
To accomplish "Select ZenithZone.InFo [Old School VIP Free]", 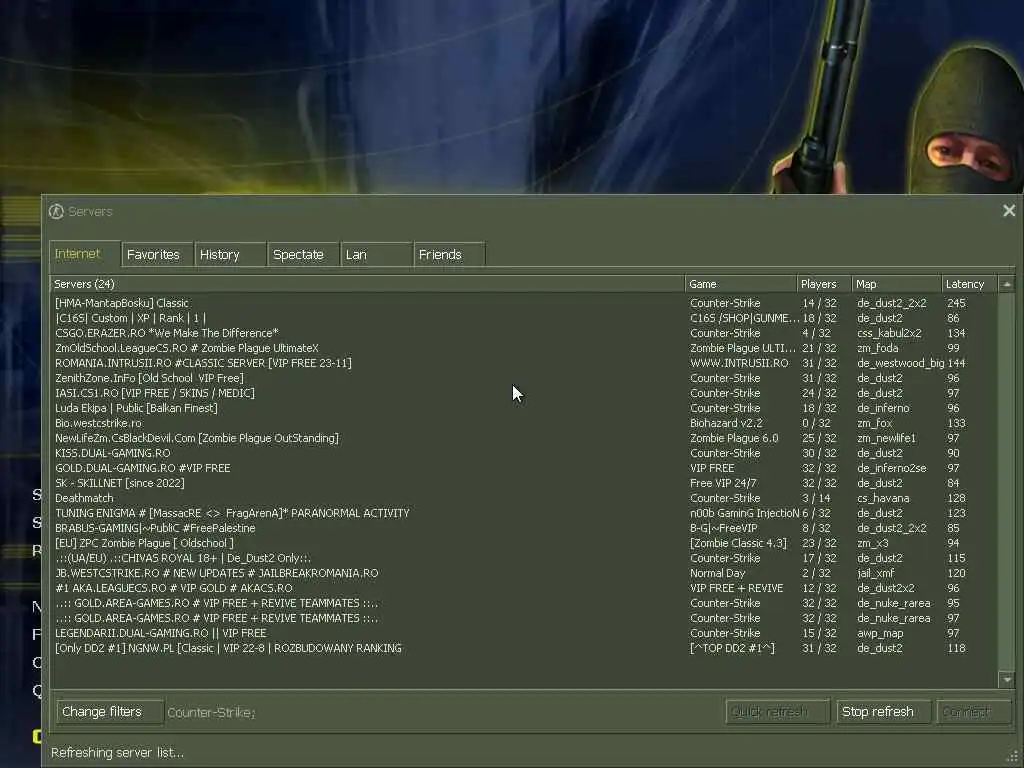I will (x=524, y=378).
